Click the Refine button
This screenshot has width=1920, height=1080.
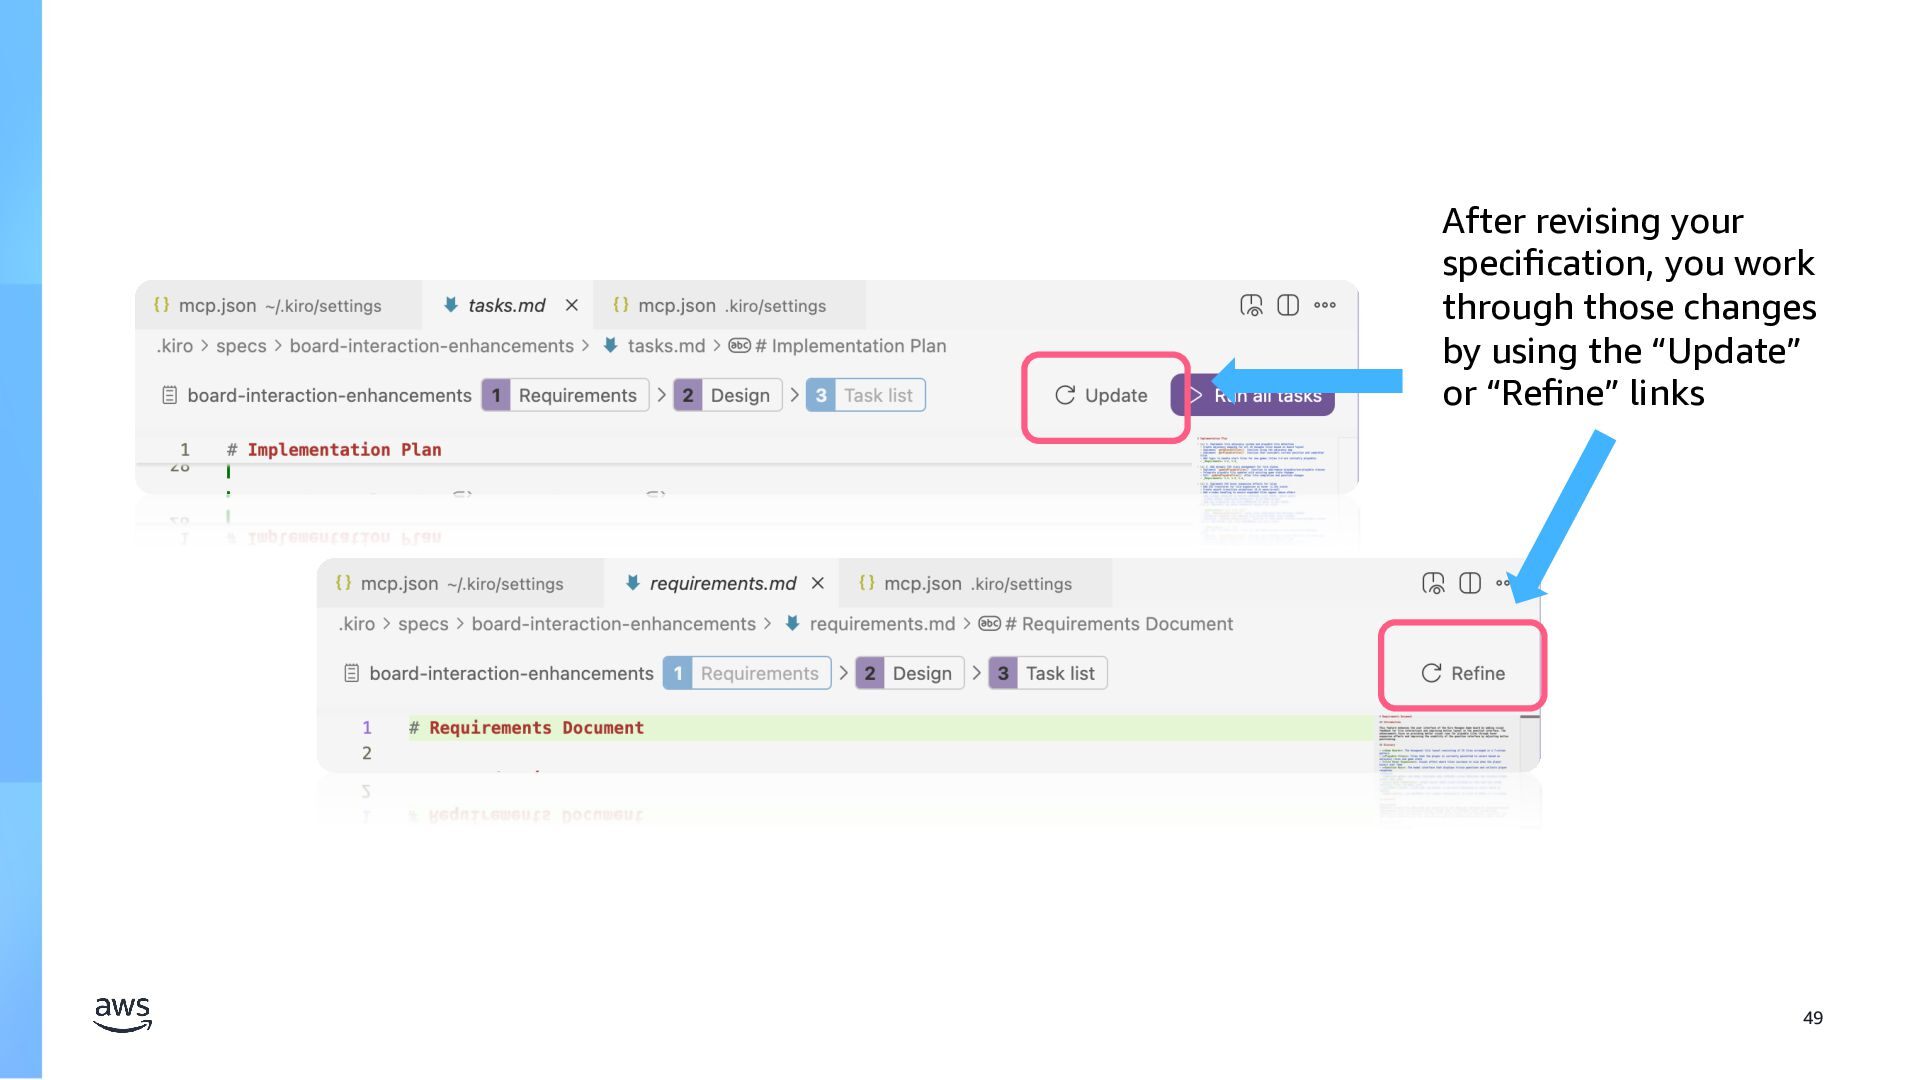(x=1463, y=673)
